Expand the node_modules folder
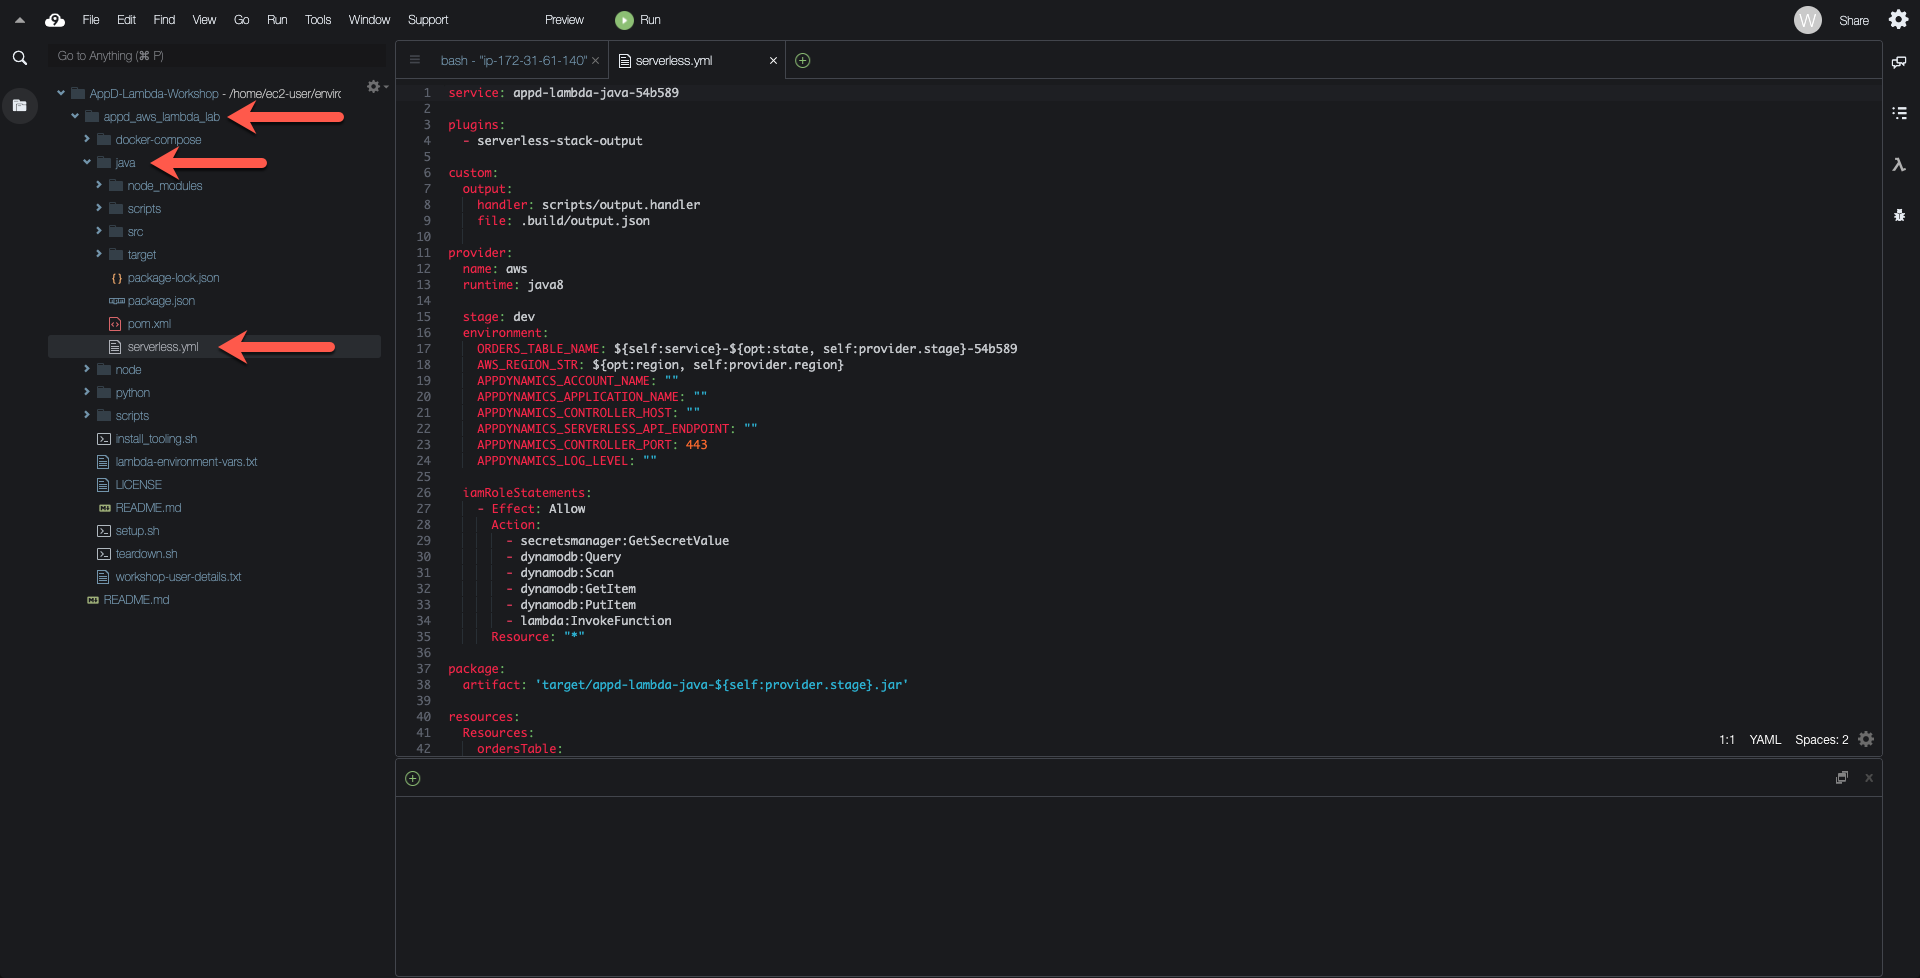The image size is (1920, 978). pyautogui.click(x=99, y=186)
